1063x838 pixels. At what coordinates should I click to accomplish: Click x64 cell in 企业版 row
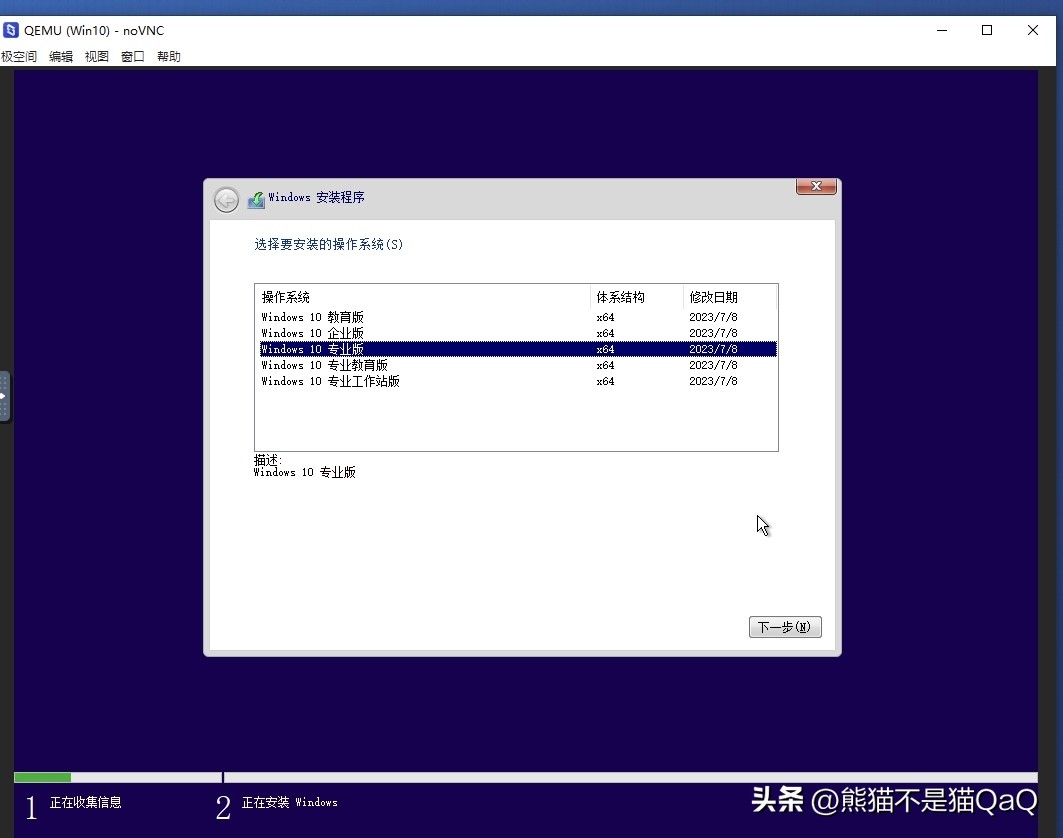pos(605,333)
